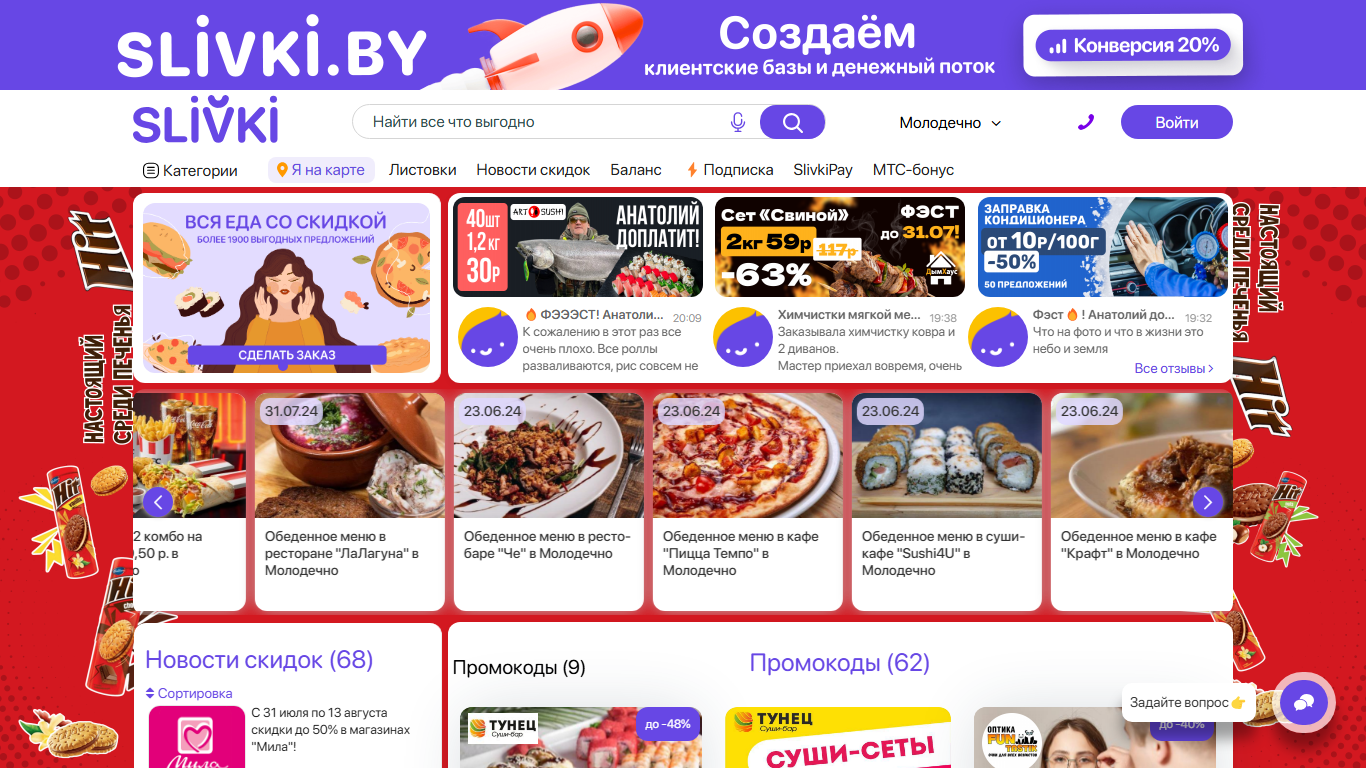Viewport: 1366px width, 768px height.
Task: Click the СДЕЛАТЬ ЗАКАЗ banner button
Action: tap(287, 355)
